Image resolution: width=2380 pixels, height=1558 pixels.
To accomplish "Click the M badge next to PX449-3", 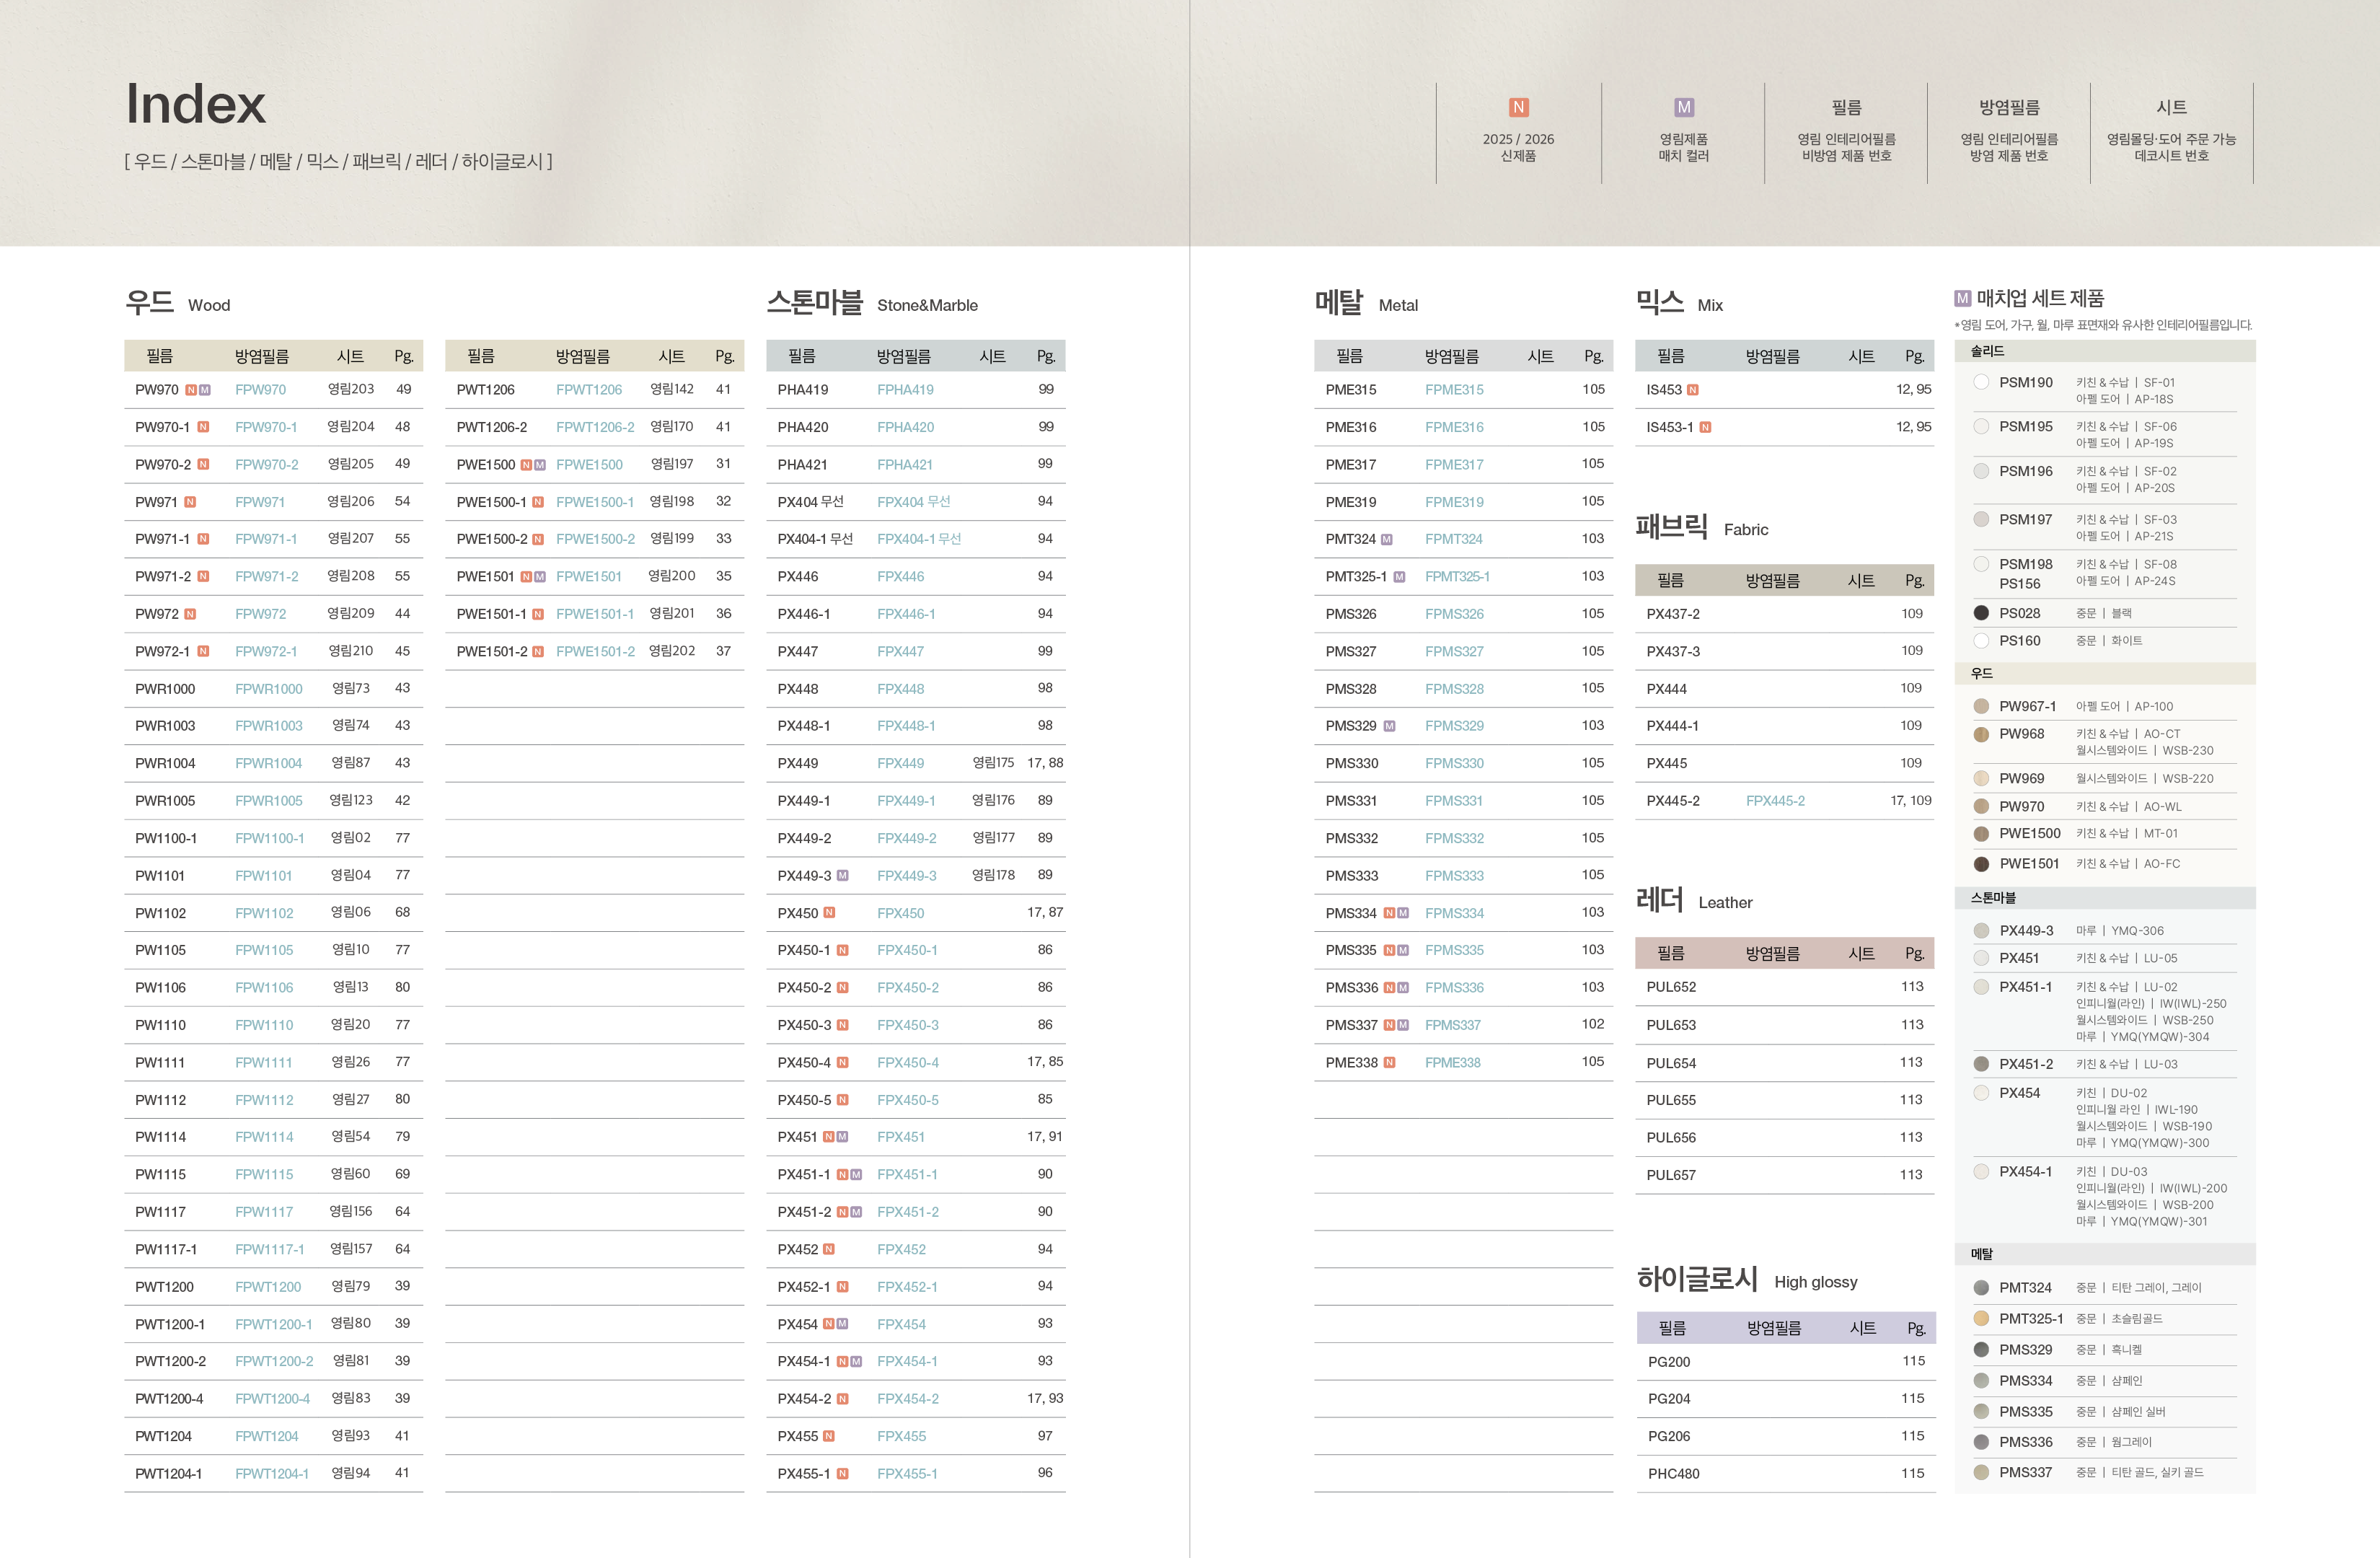I will pyautogui.click(x=842, y=875).
